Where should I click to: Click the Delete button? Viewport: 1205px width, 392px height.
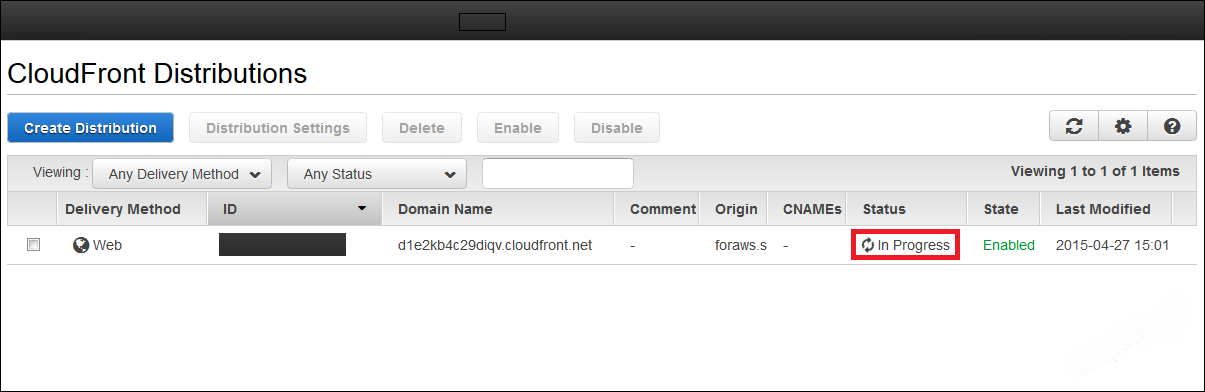[x=422, y=128]
